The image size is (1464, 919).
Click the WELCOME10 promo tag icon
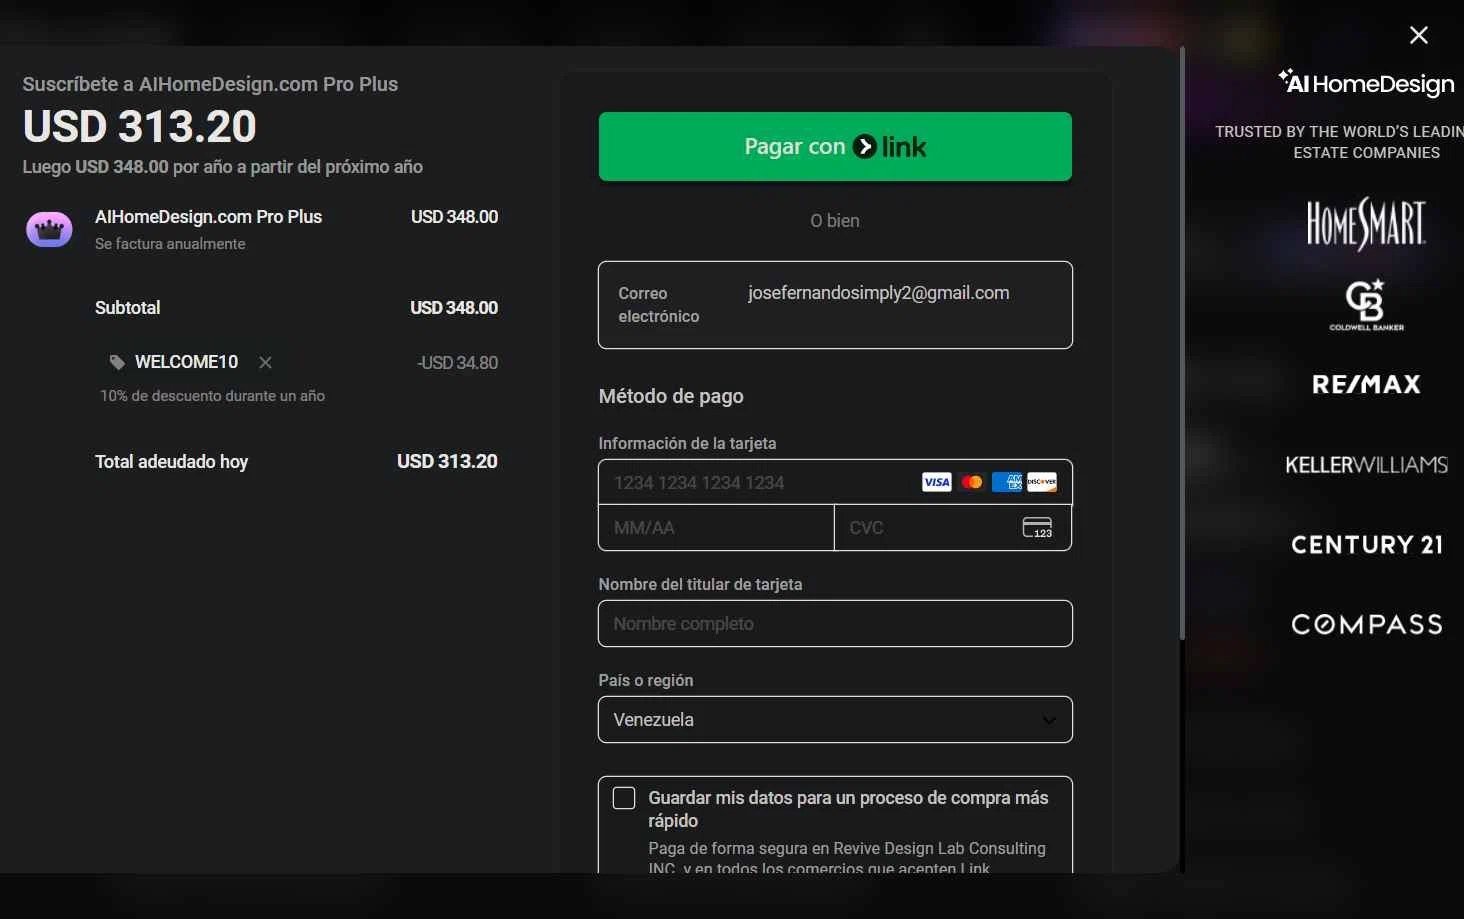(x=117, y=362)
